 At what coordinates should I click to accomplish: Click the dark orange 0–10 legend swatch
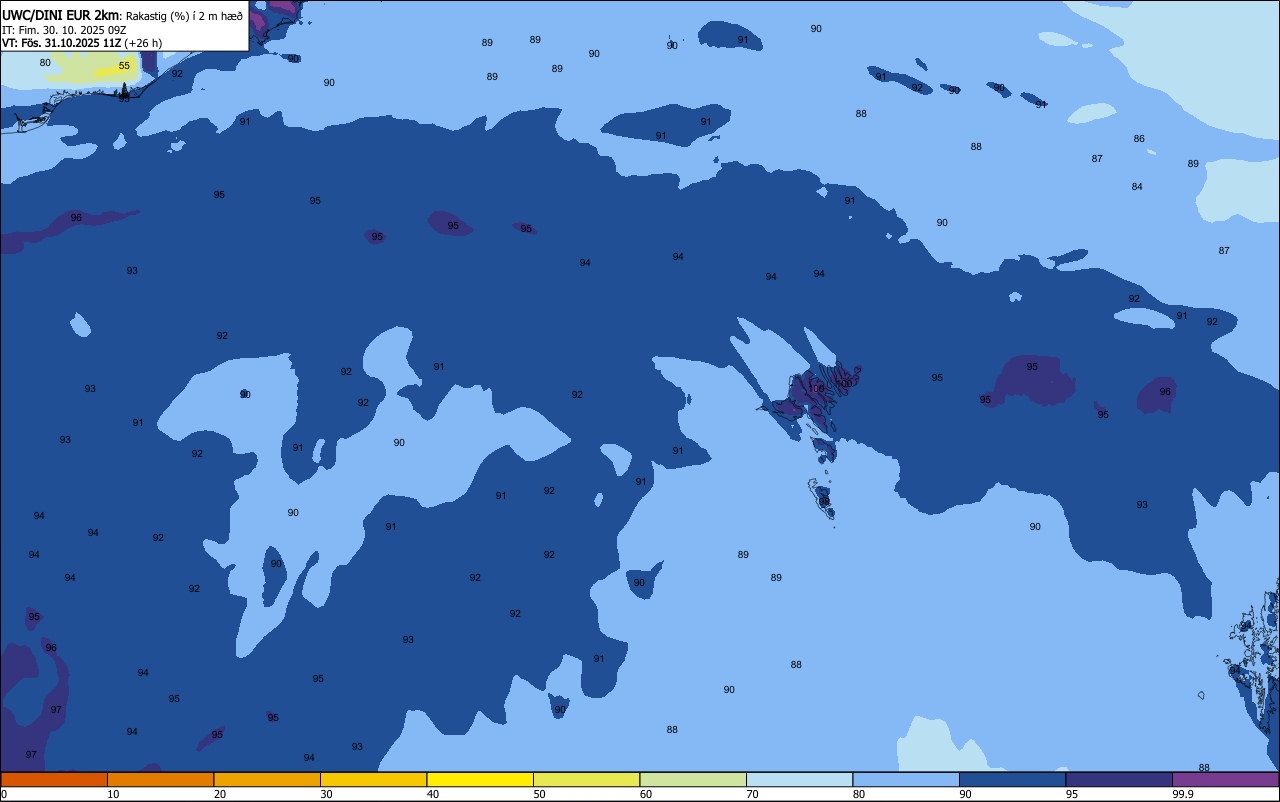click(x=54, y=779)
